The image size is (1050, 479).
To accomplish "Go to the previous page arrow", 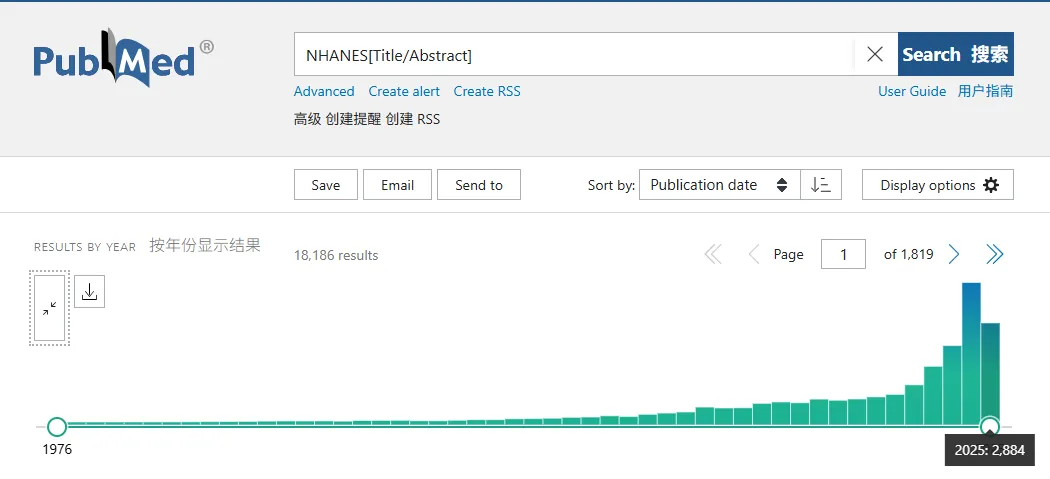I will [x=753, y=255].
